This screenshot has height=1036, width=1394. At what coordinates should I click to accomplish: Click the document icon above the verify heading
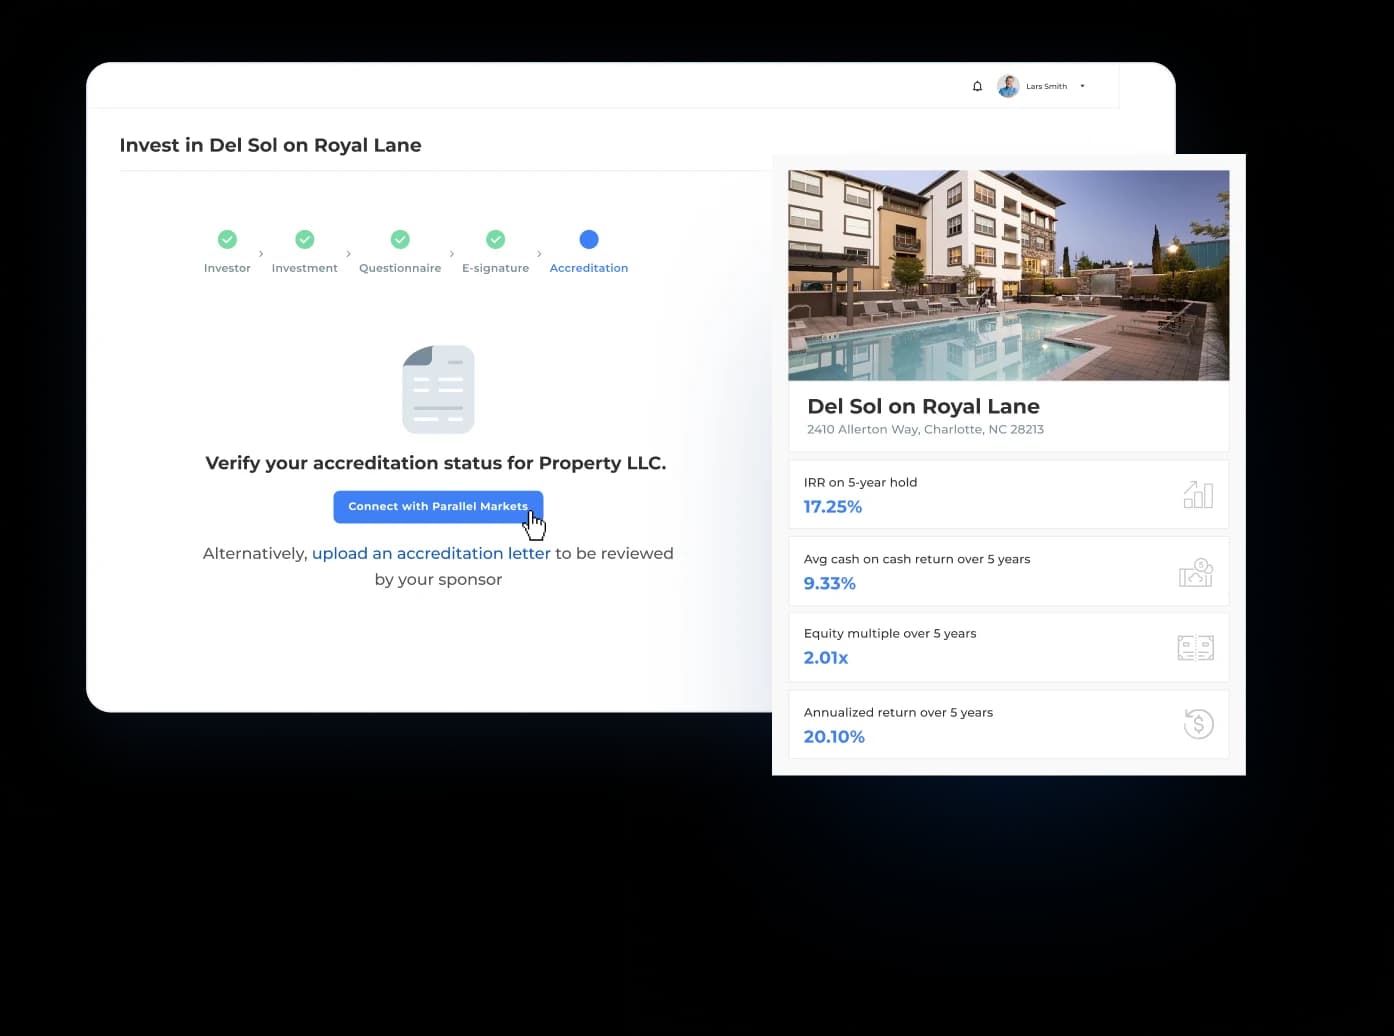(x=438, y=389)
